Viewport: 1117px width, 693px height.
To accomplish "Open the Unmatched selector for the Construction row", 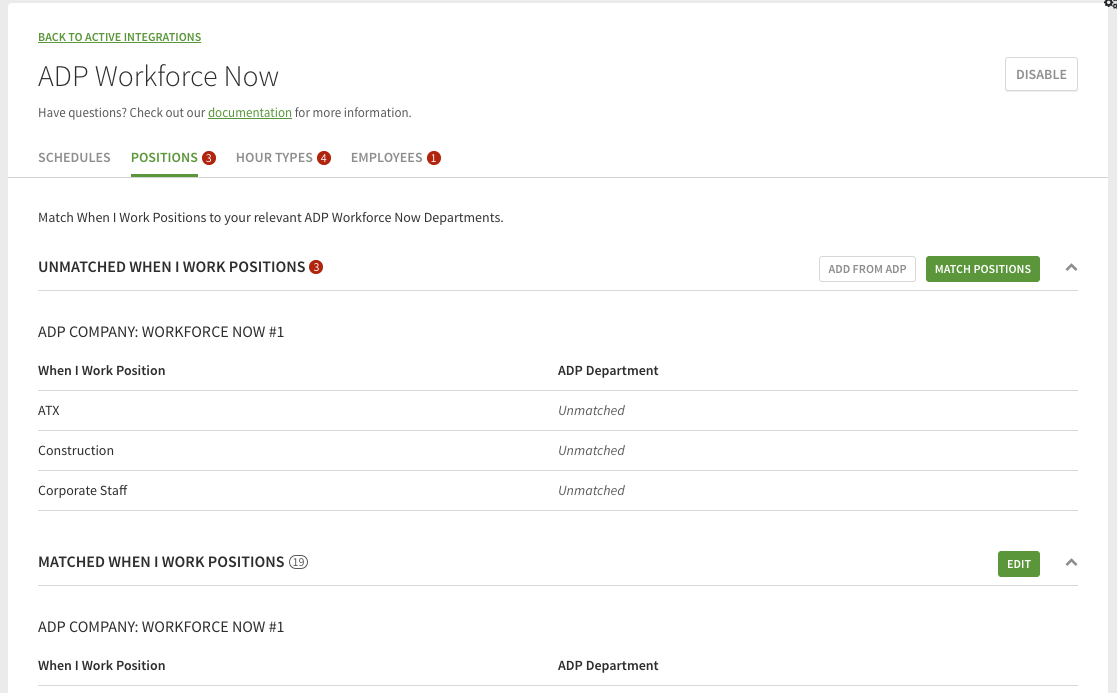I will coord(591,450).
